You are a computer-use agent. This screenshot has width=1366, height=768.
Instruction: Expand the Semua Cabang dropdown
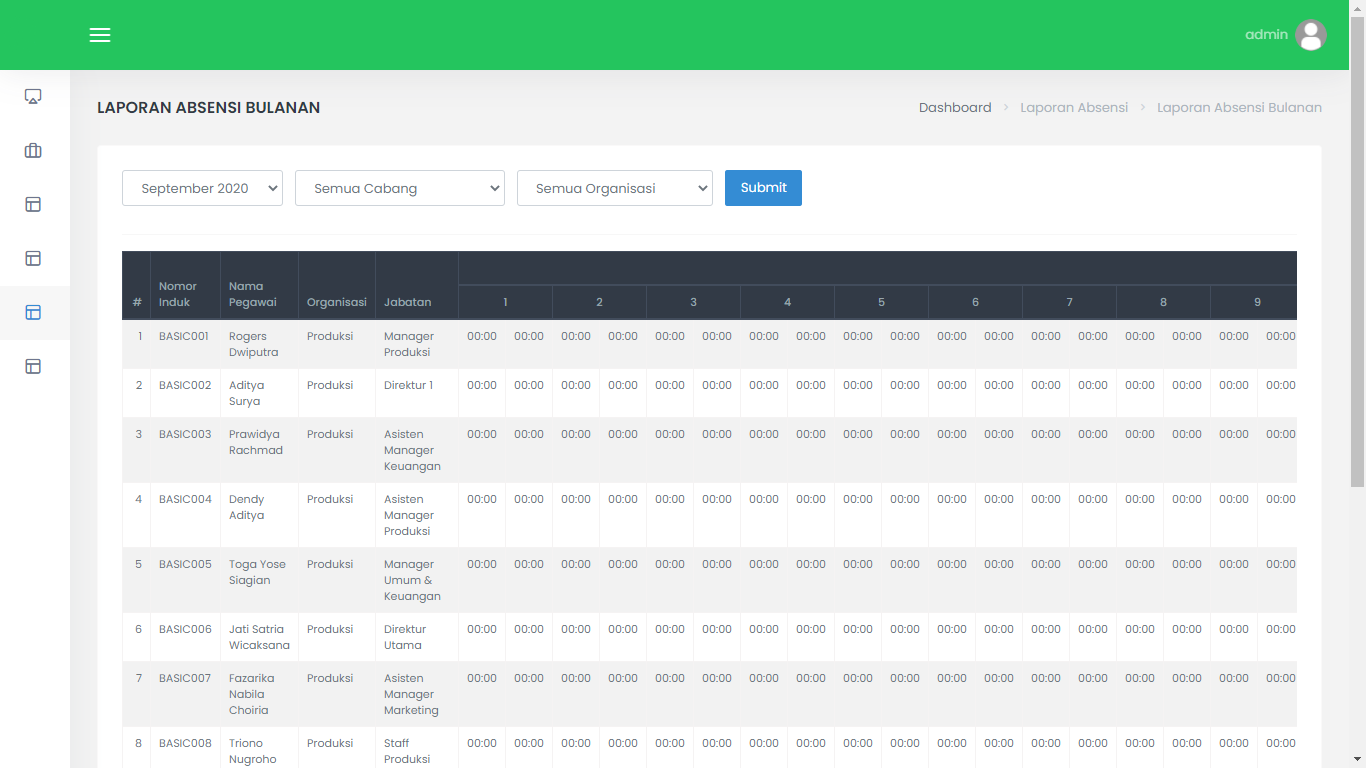click(399, 188)
